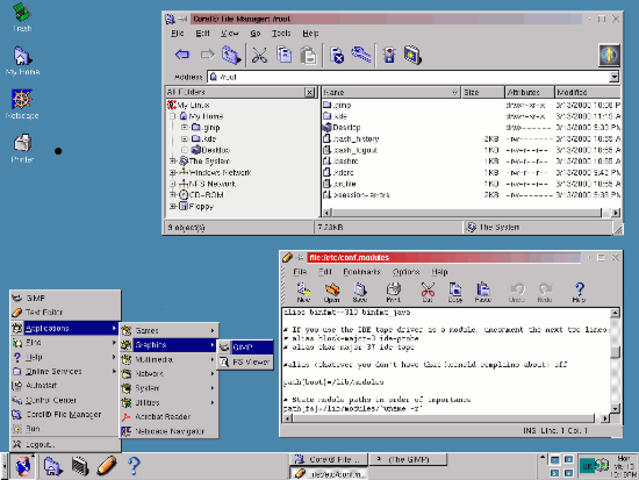Click the Modified column header

(587, 92)
